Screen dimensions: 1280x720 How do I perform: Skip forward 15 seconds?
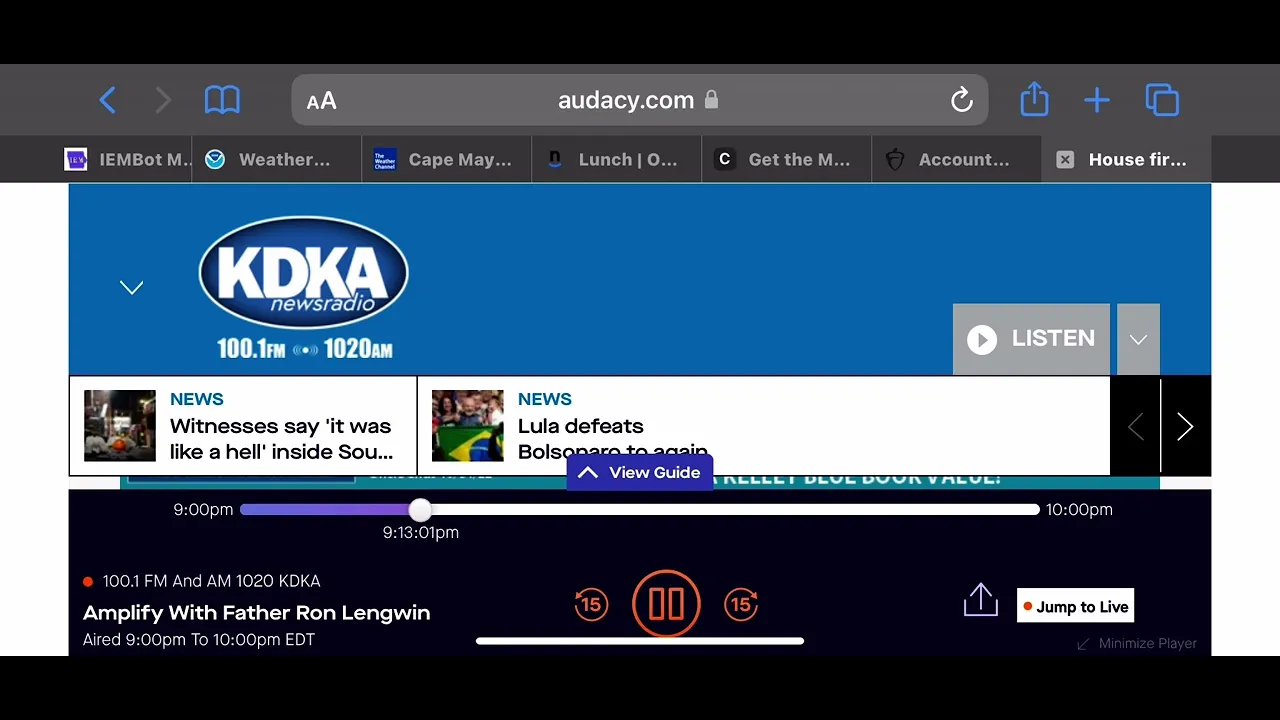[741, 604]
